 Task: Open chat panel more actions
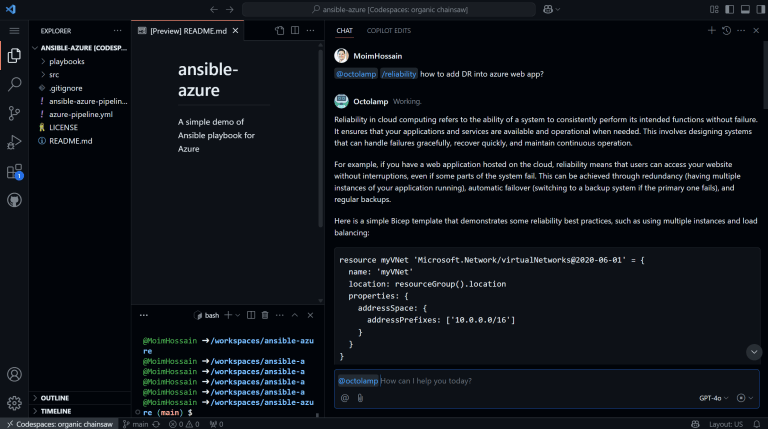tap(741, 30)
